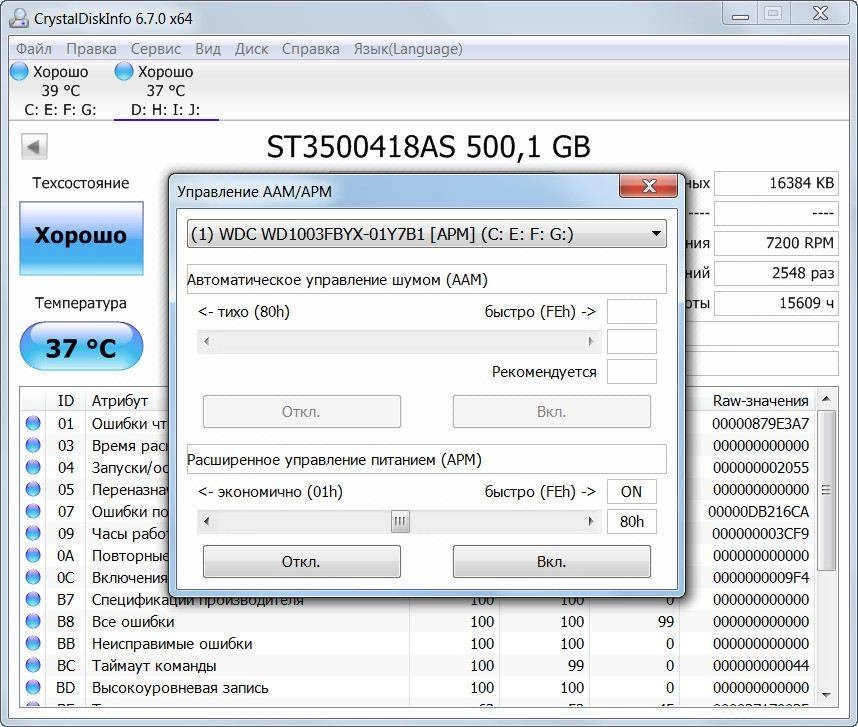858x727 pixels.
Task: Click the power-on hours field 15609 ч
Action: [776, 303]
